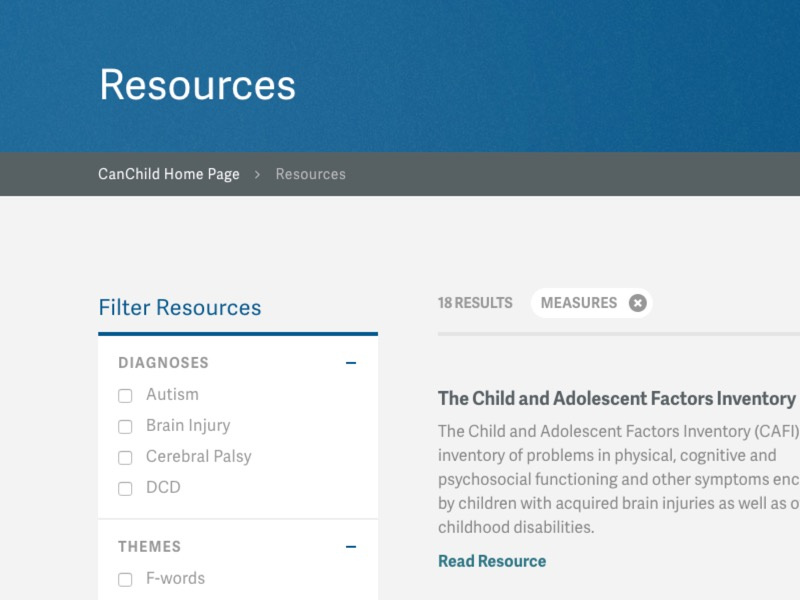
Task: Collapse the Diagnoses filter section
Action: (x=351, y=363)
